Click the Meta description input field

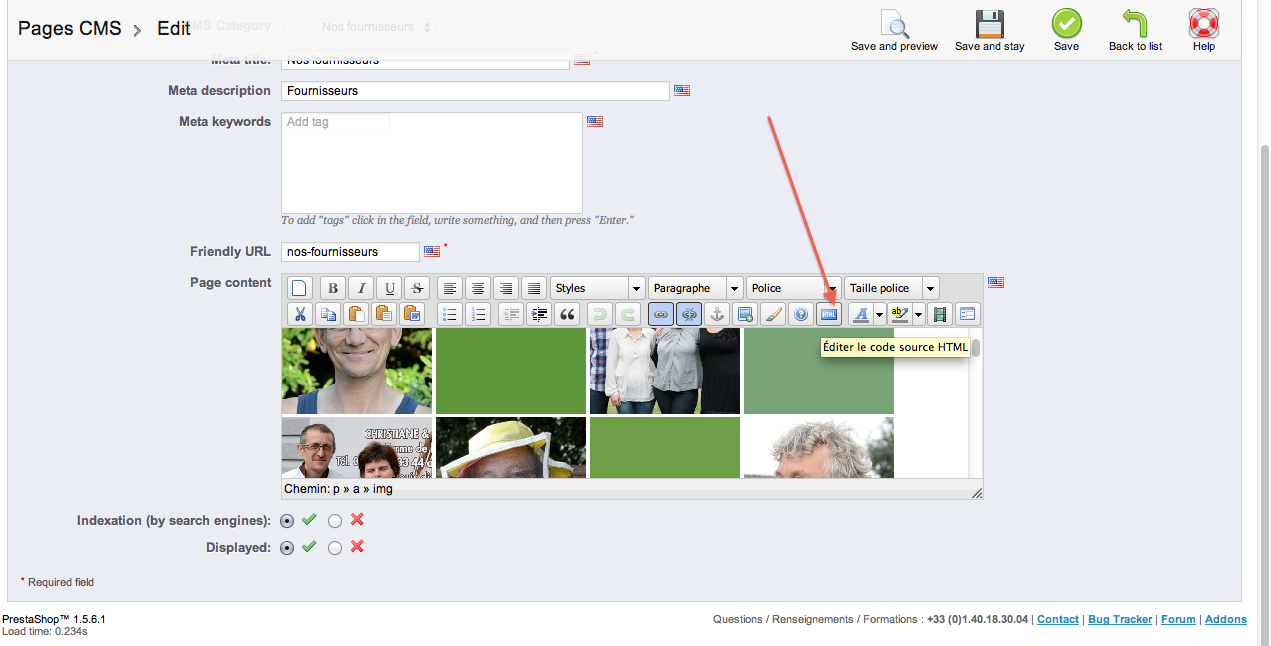point(475,91)
